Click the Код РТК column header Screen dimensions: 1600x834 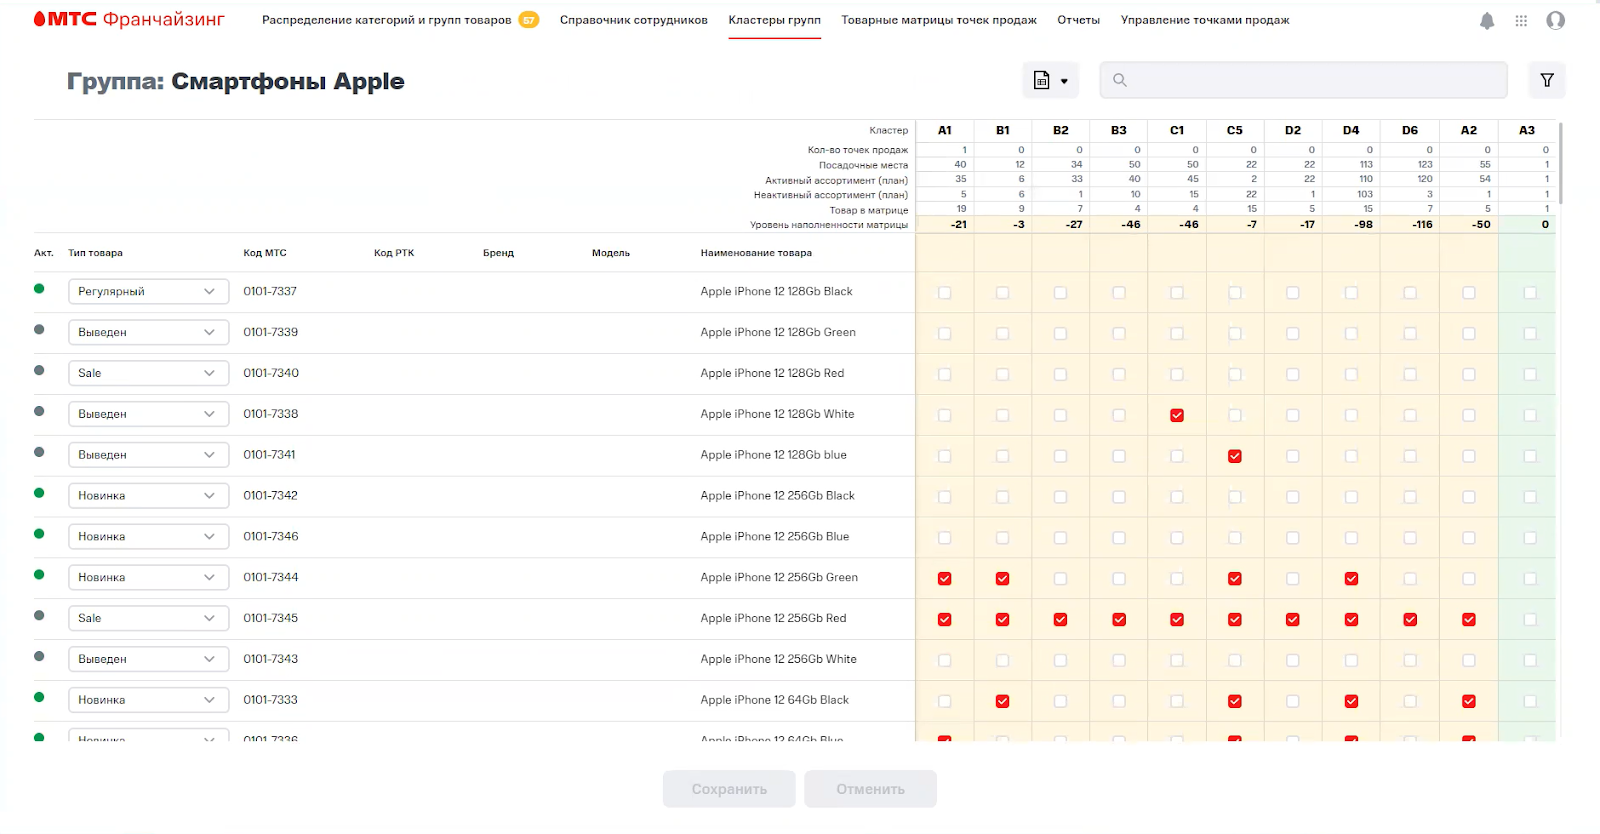[x=394, y=253]
